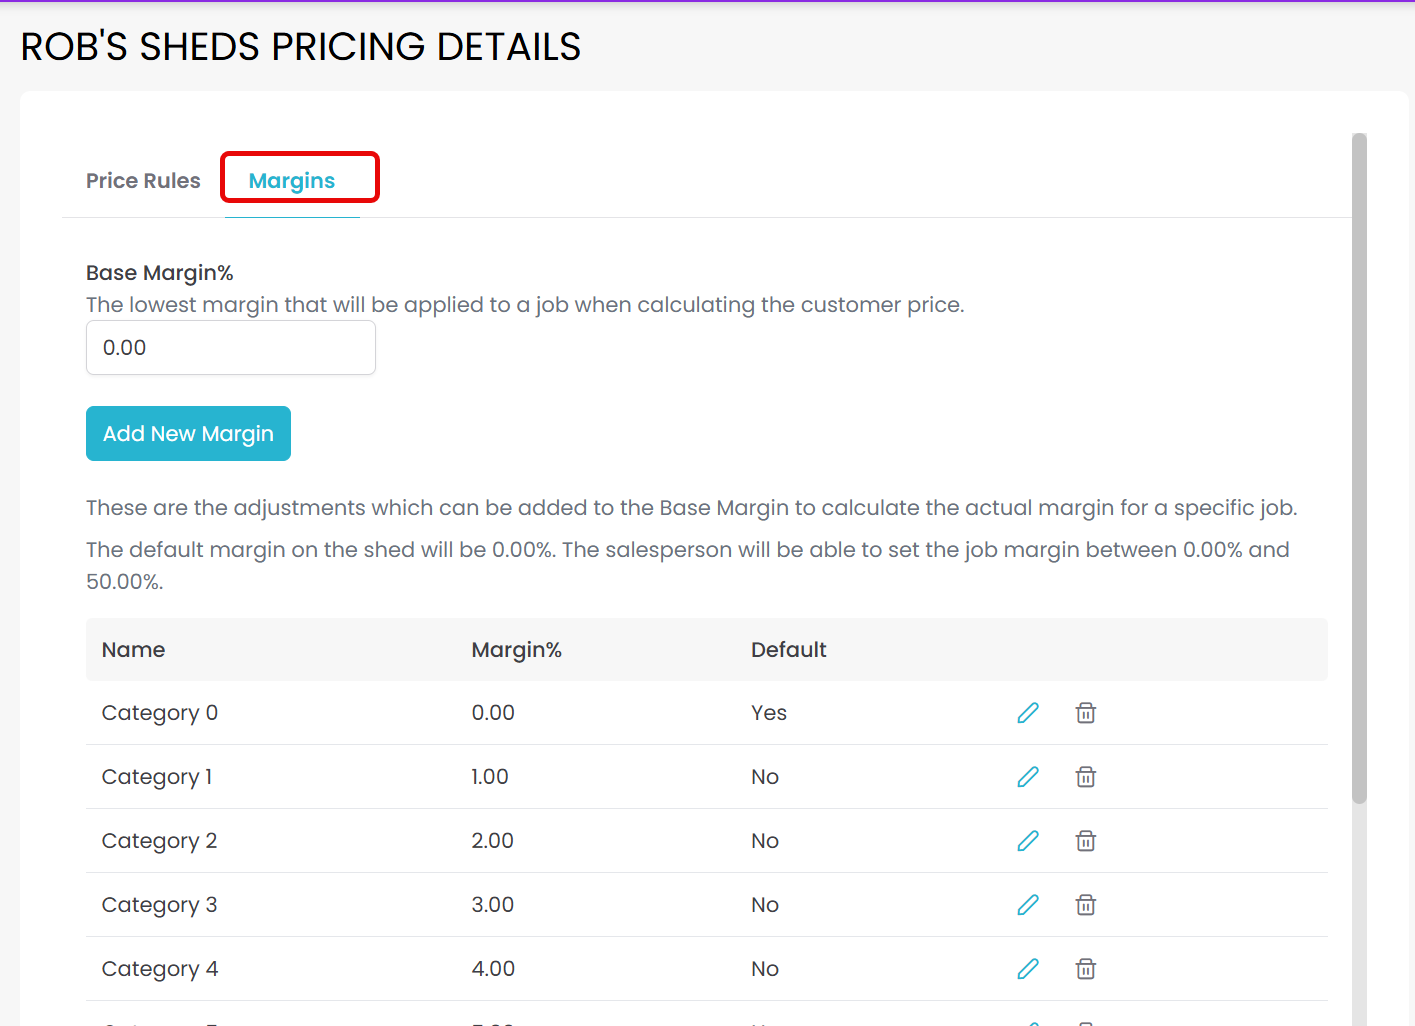Trash the Category 3 margin

1085,905
